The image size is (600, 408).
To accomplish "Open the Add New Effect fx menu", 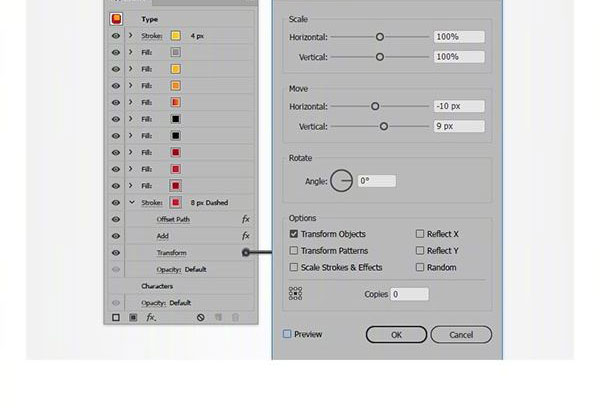I will [151, 317].
